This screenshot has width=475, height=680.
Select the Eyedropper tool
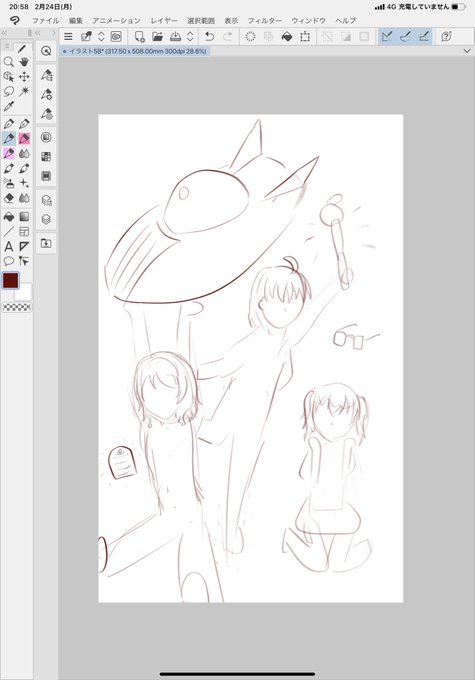(x=9, y=106)
